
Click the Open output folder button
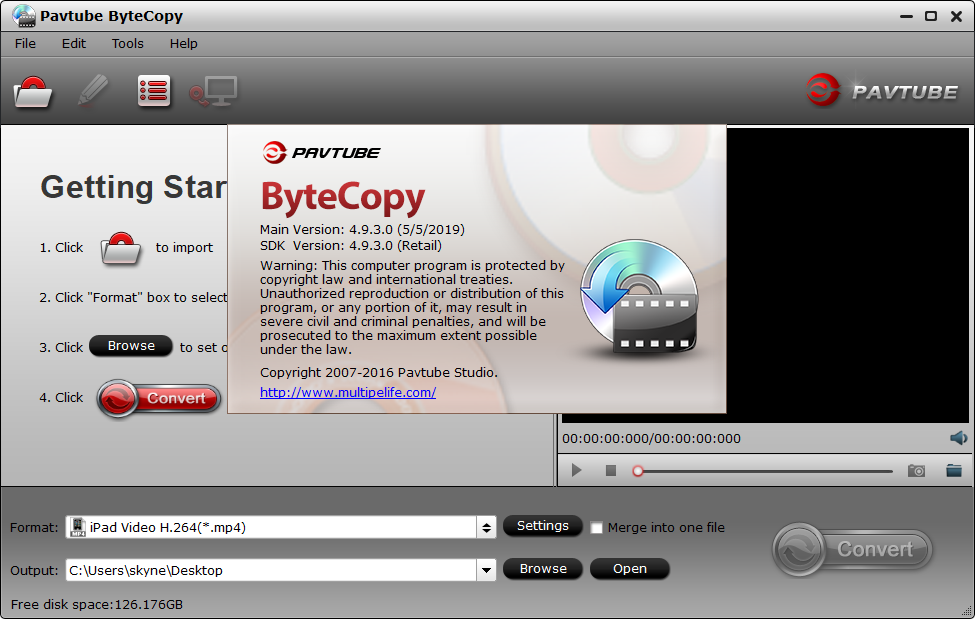[x=629, y=569]
